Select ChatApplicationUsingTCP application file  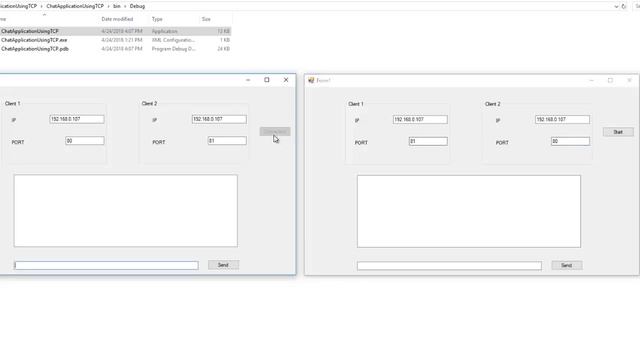click(x=30, y=31)
